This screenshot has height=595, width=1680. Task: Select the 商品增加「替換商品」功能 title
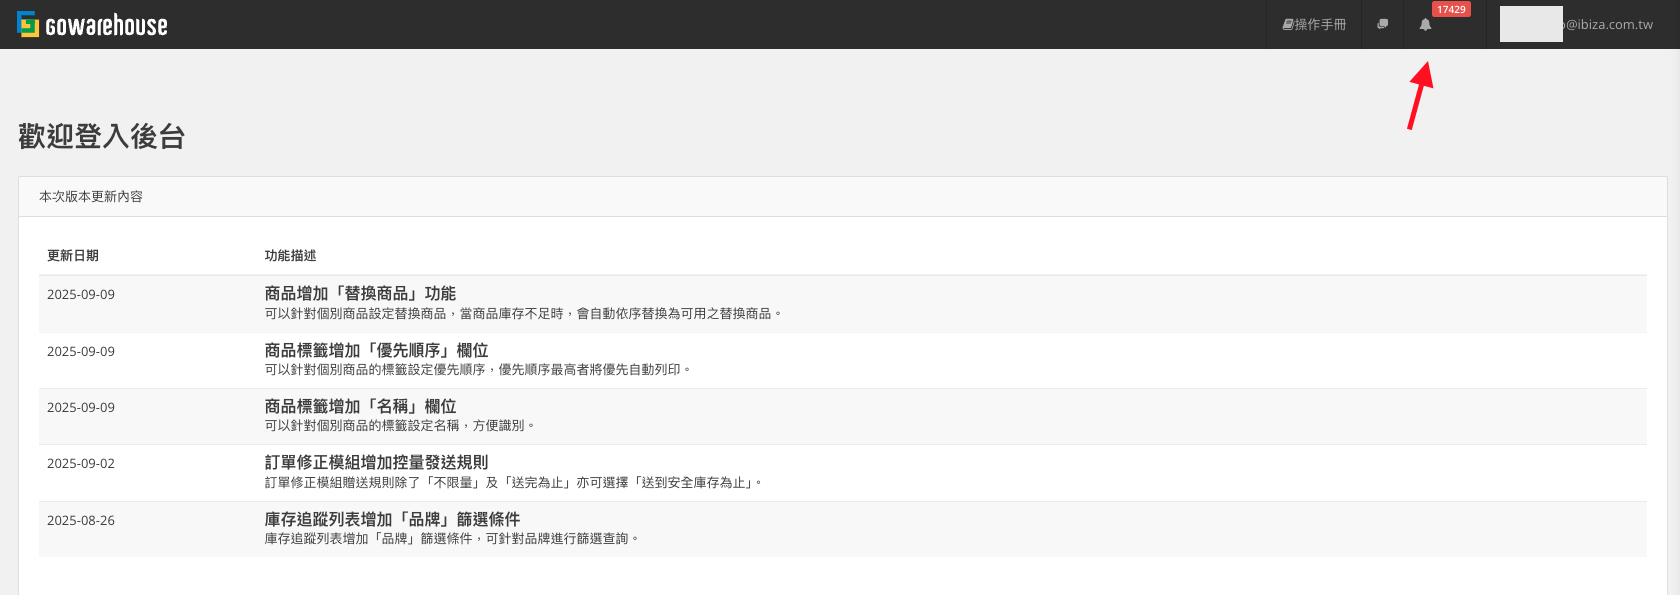tap(360, 293)
